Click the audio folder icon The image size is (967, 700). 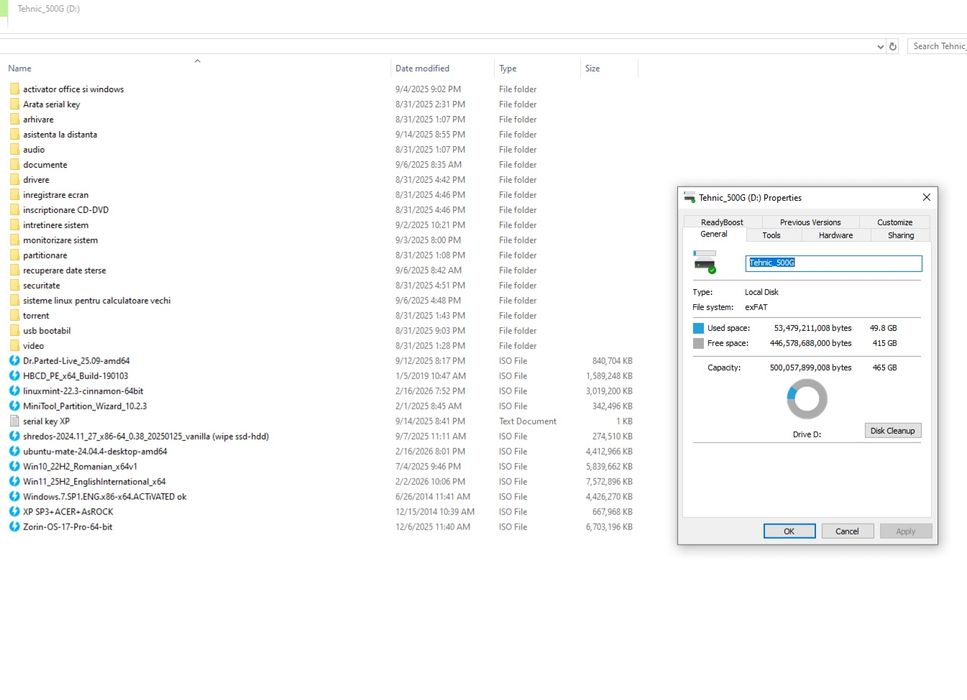point(14,149)
